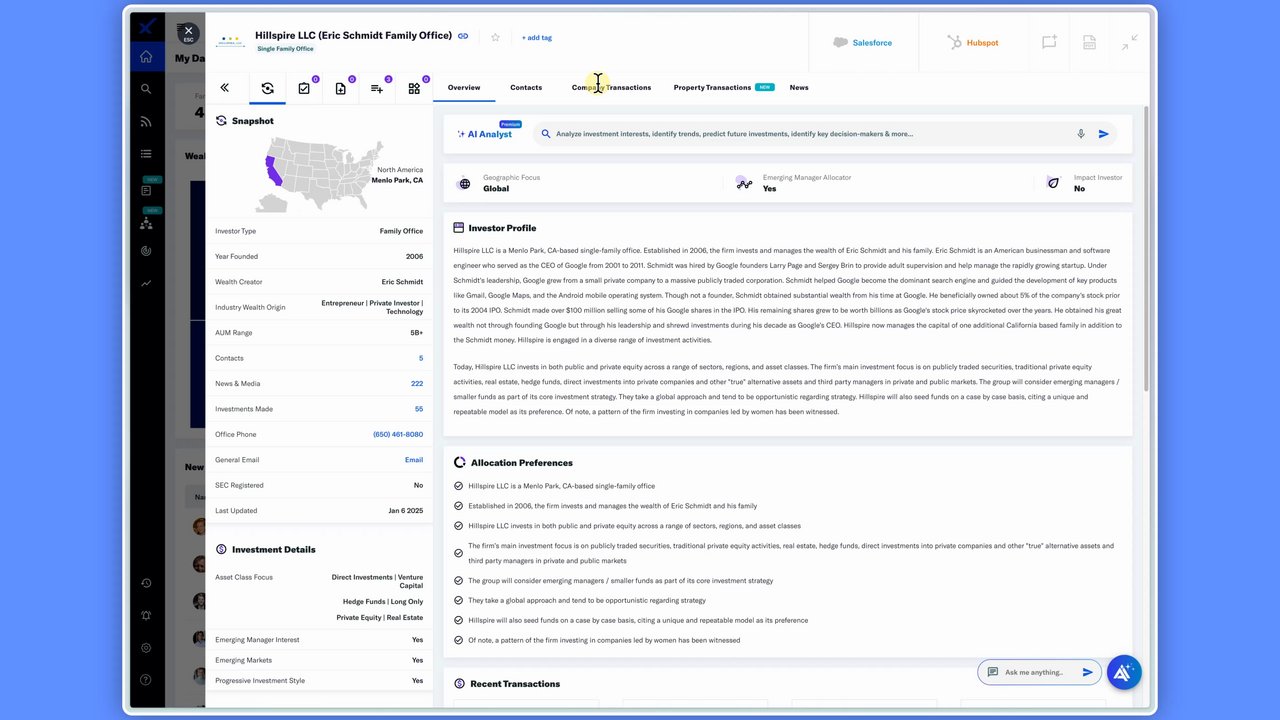Click the Single Family Office tag
Screen dimensions: 1280x720
(x=285, y=49)
